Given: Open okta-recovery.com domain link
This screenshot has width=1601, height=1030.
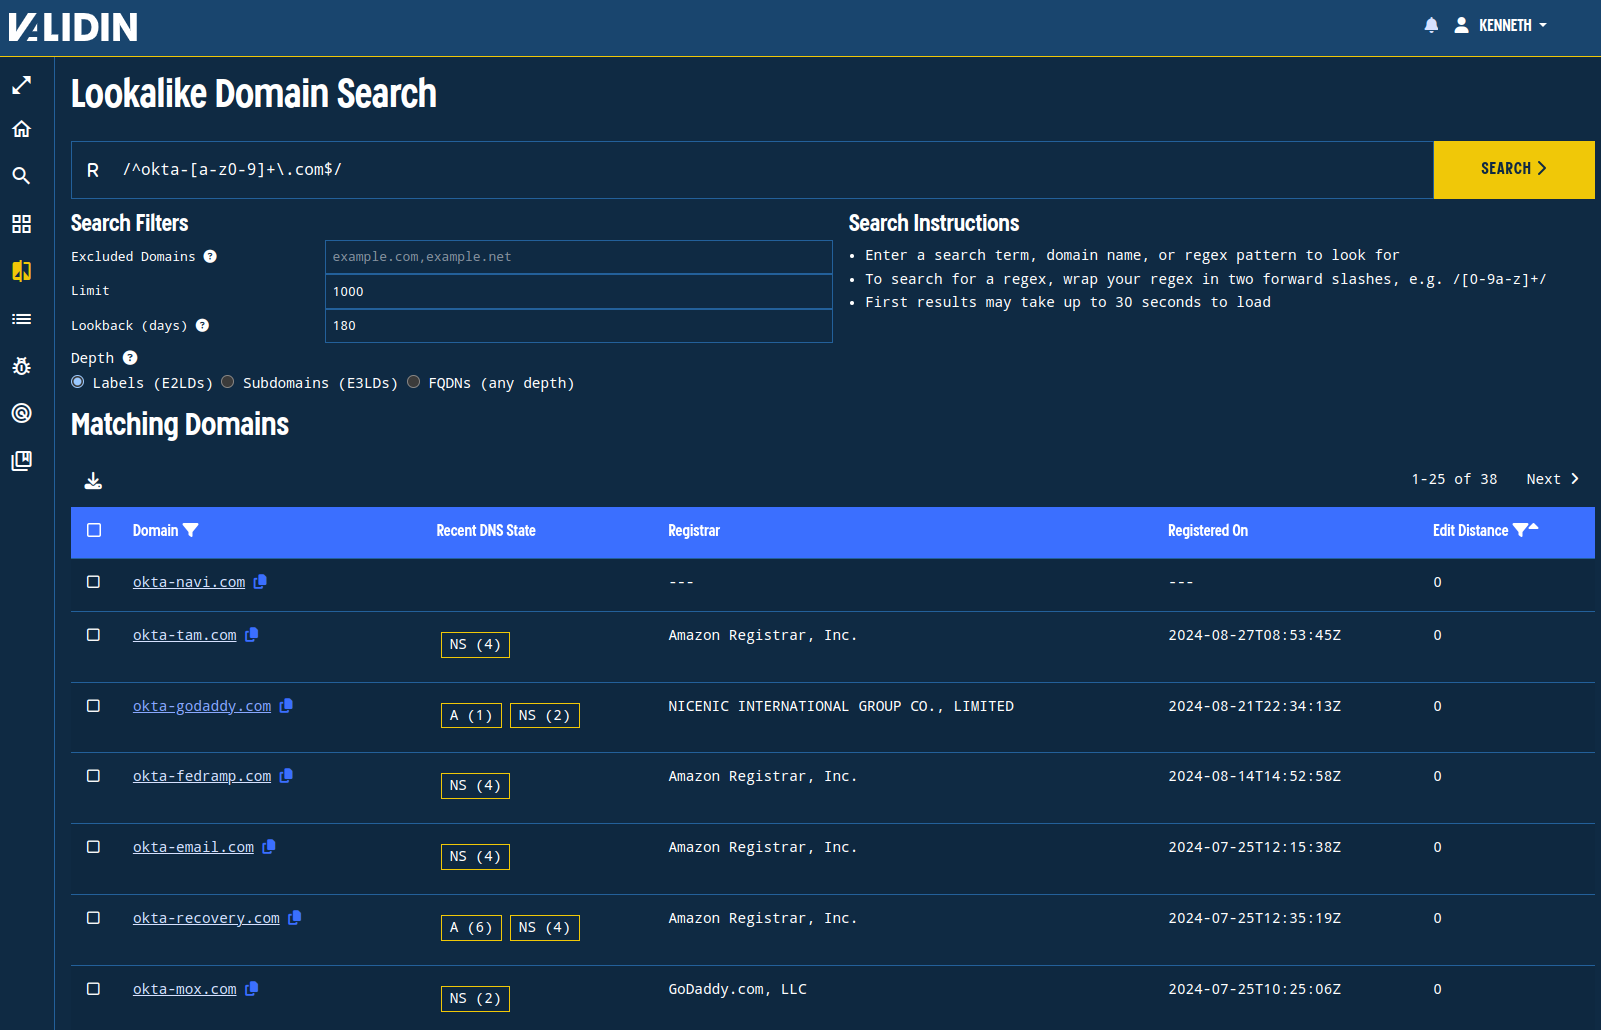Looking at the screenshot, I should click(x=206, y=918).
